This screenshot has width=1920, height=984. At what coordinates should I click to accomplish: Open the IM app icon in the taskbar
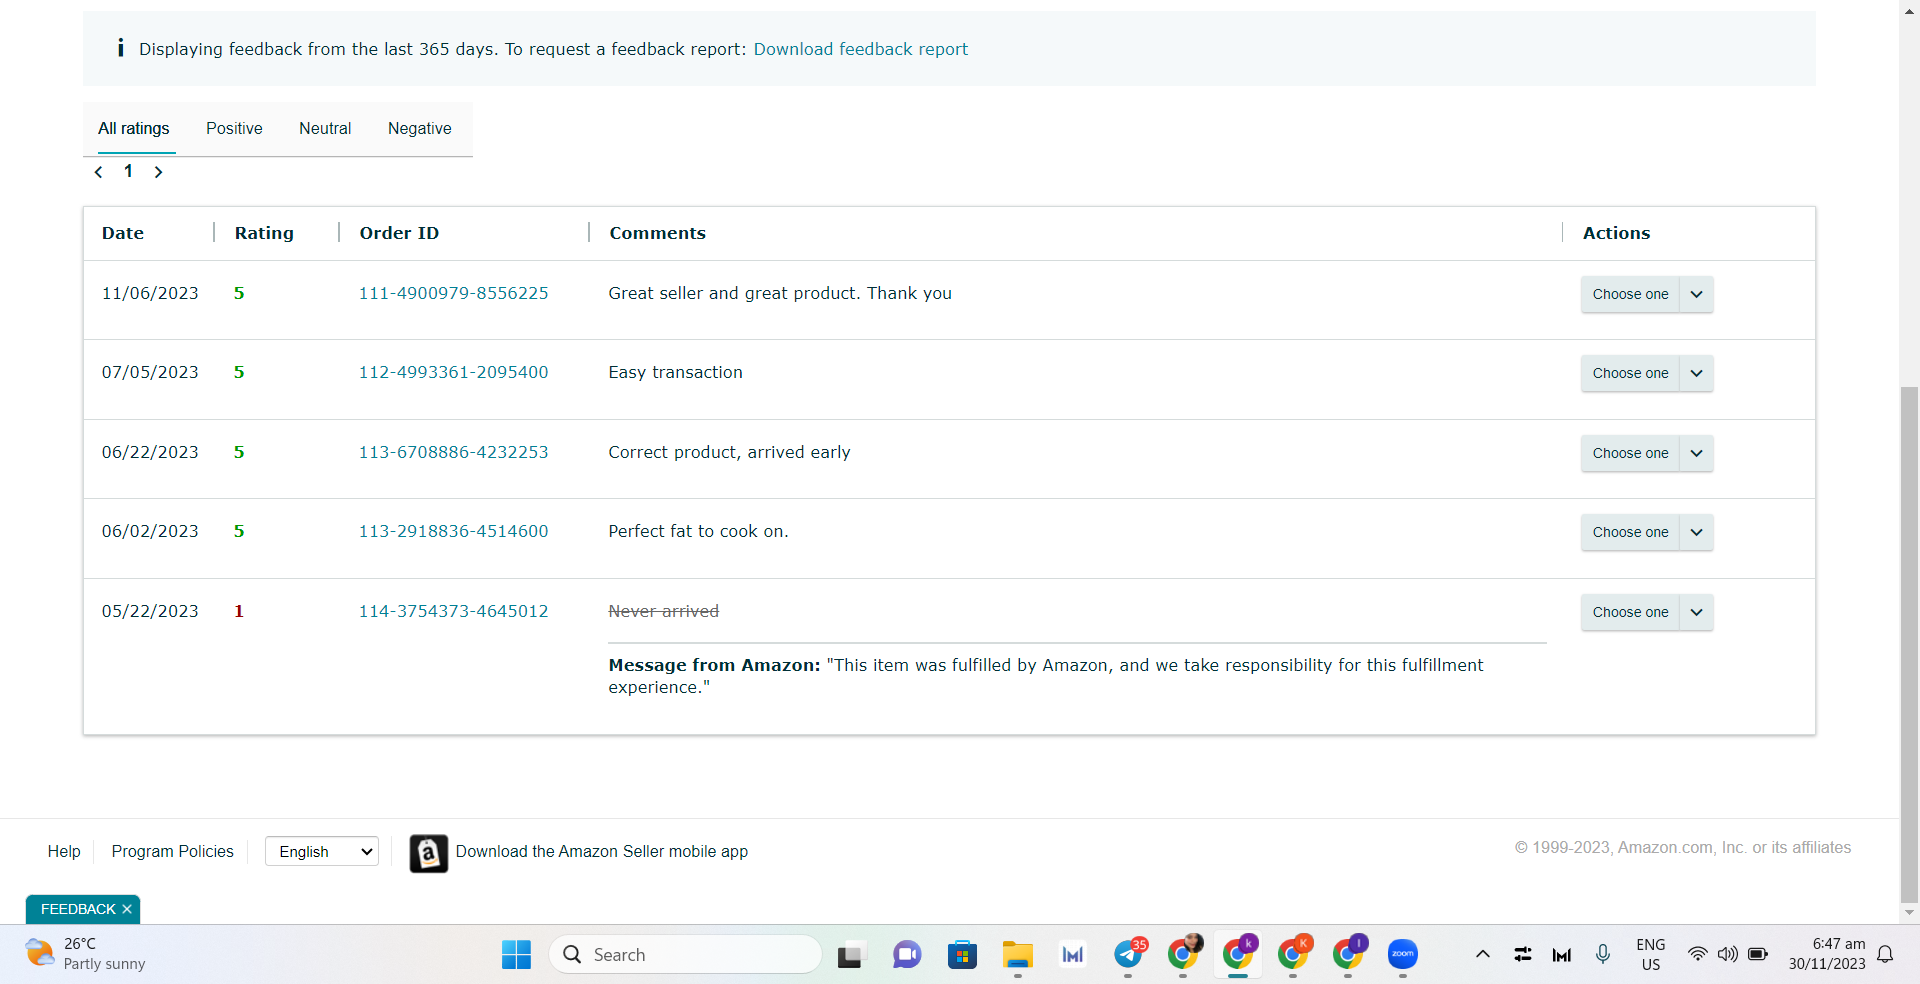(1073, 955)
